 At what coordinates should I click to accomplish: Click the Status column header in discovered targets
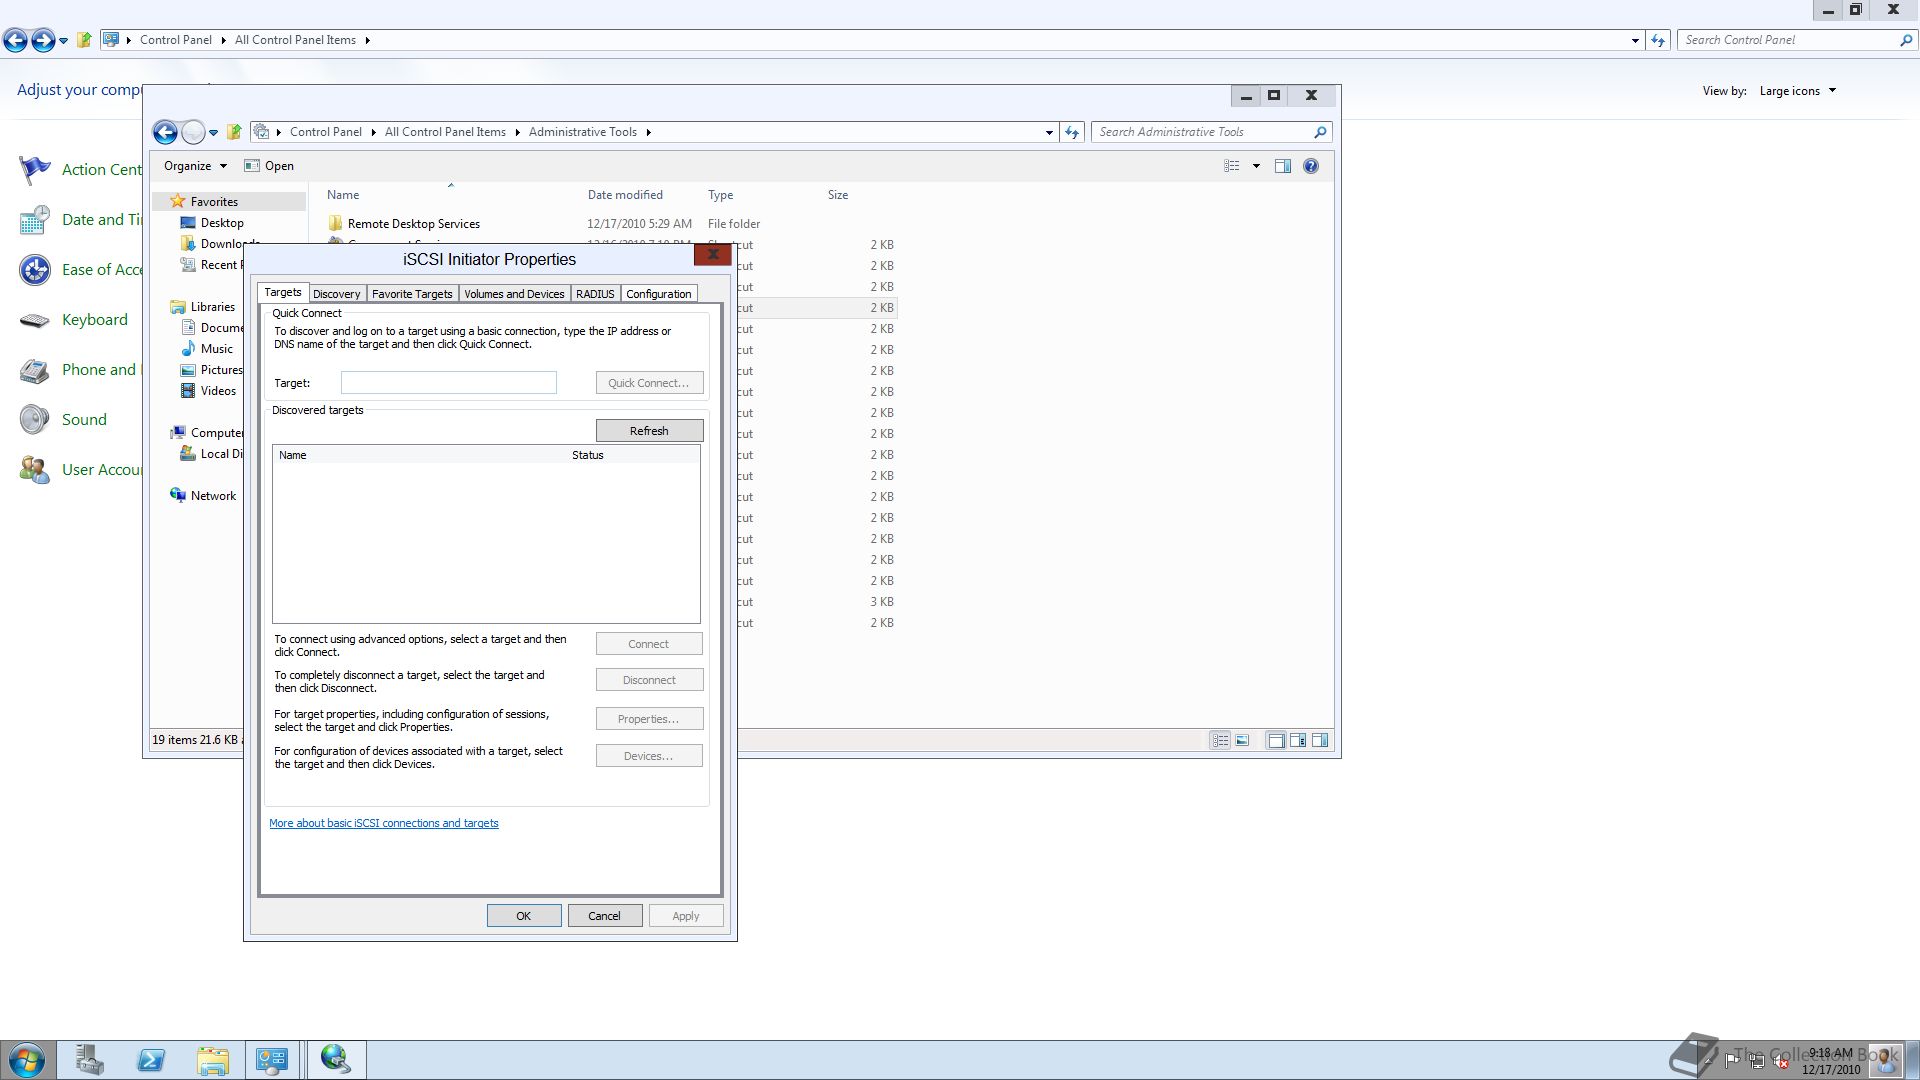[632, 455]
